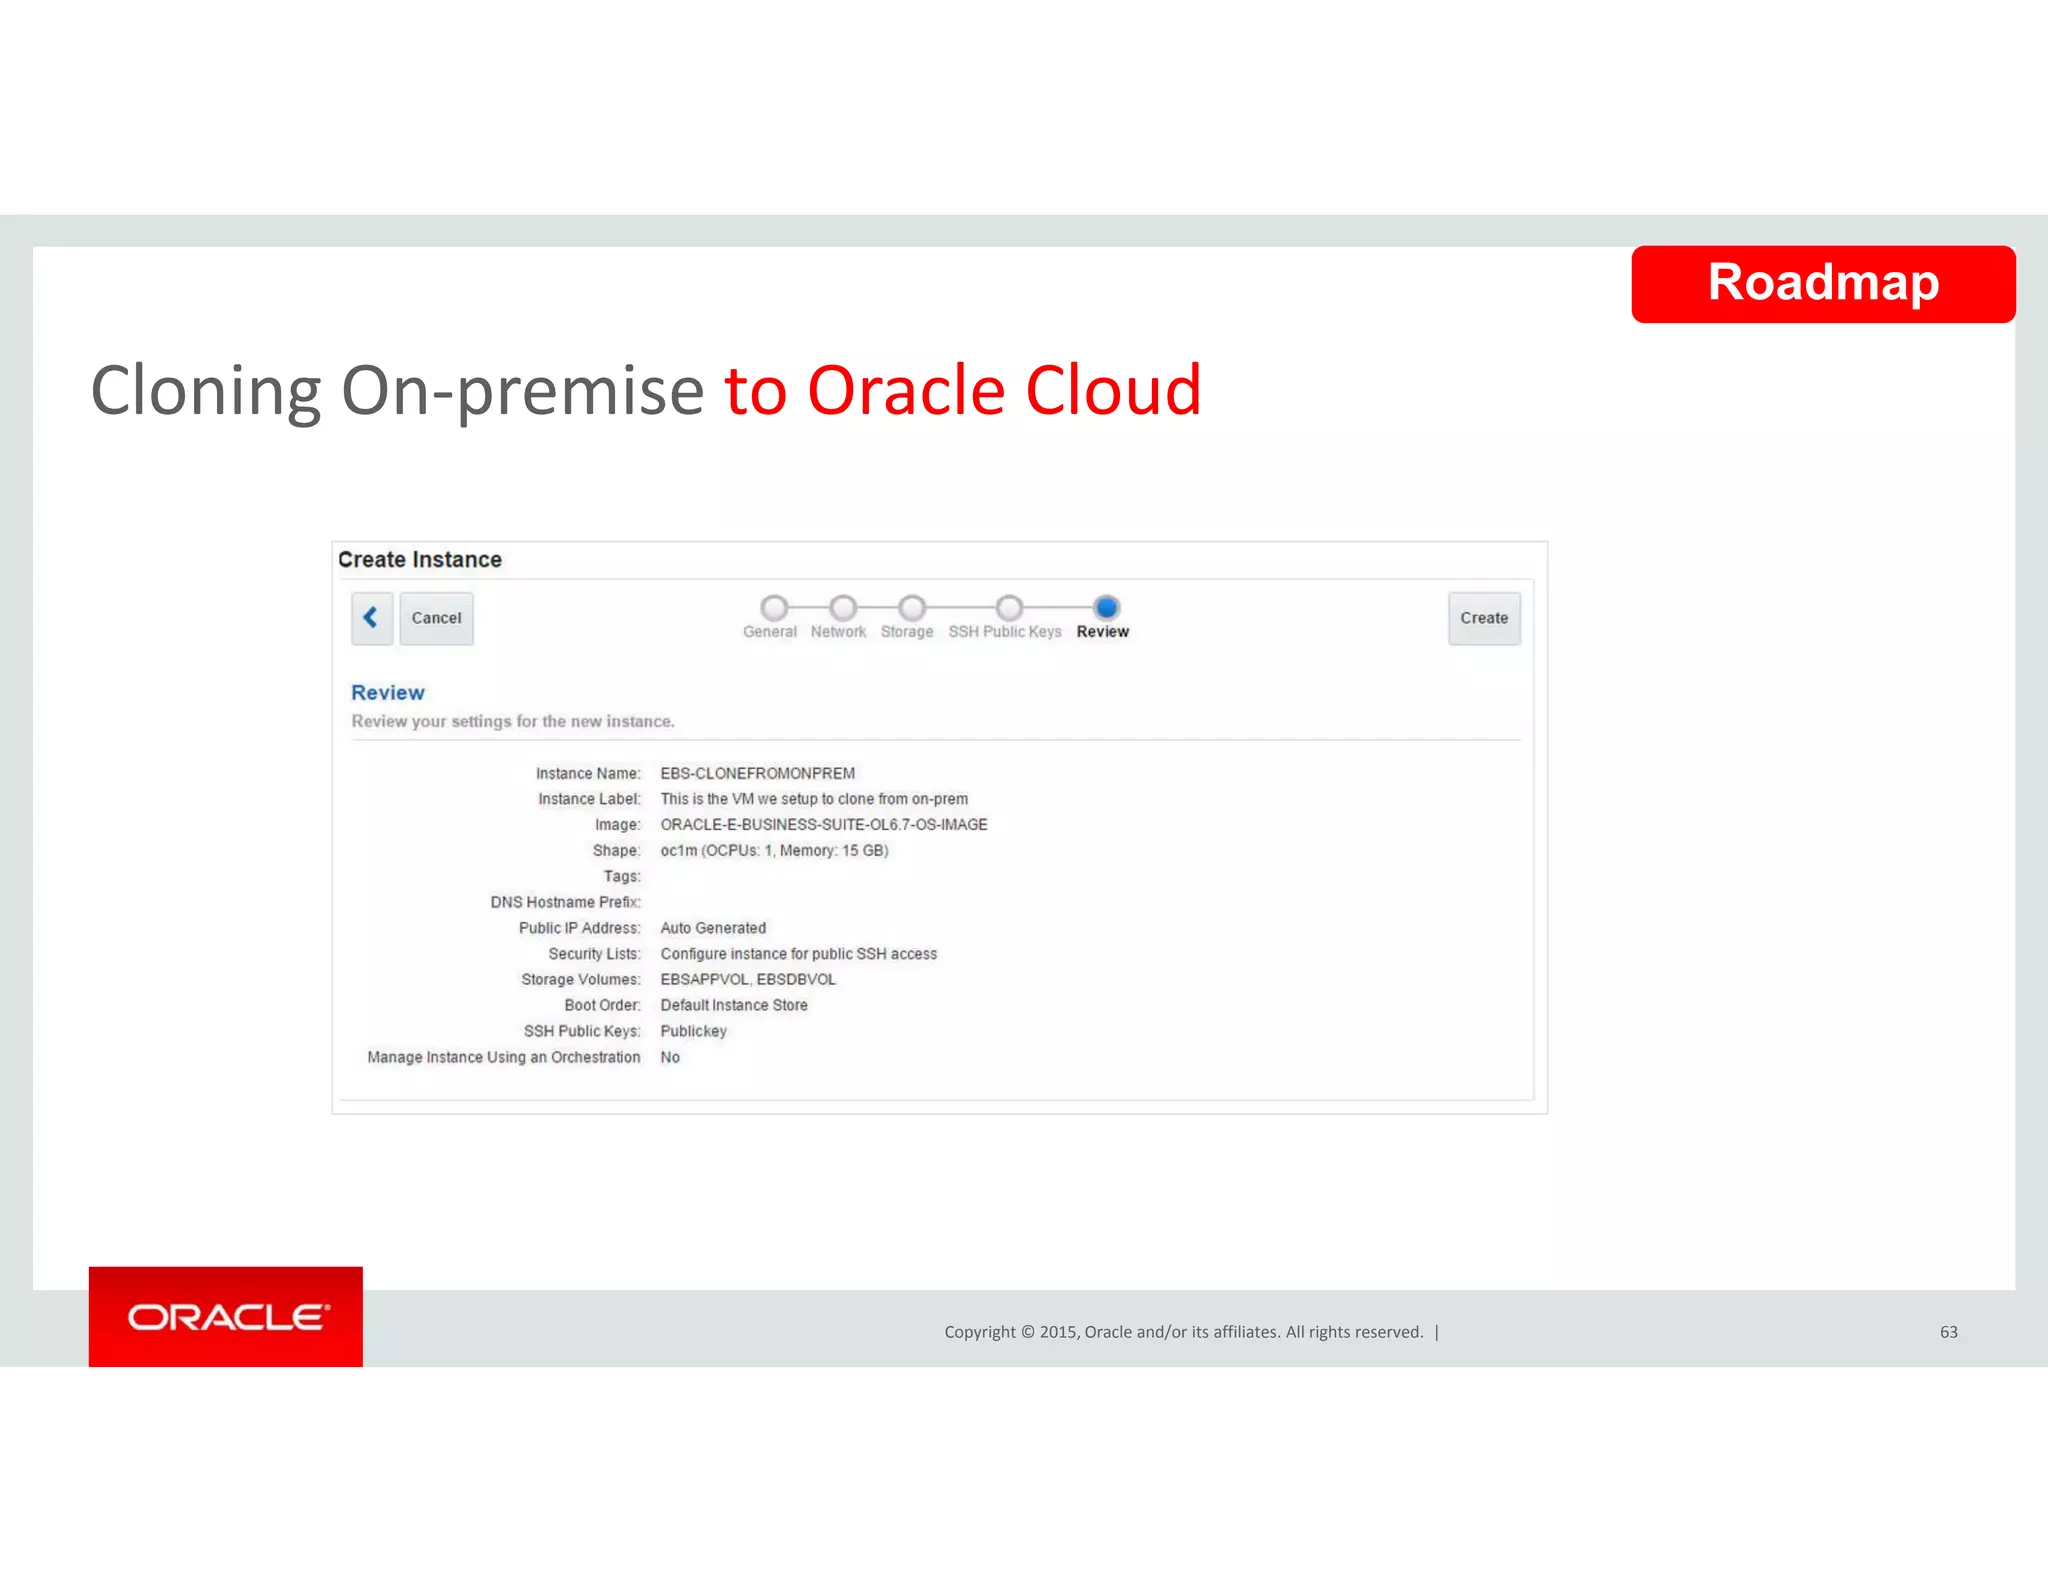Click storage volumes EBSAPPVOL, EBSDBVOL

(x=748, y=980)
